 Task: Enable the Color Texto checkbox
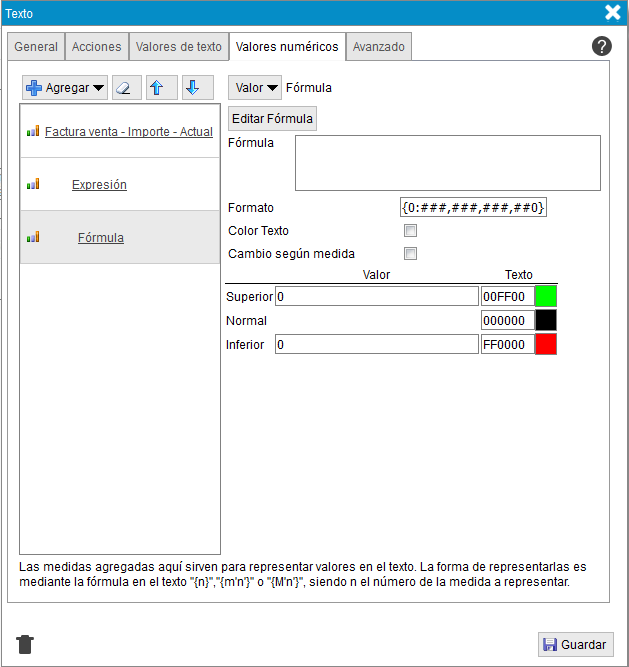pos(410,231)
